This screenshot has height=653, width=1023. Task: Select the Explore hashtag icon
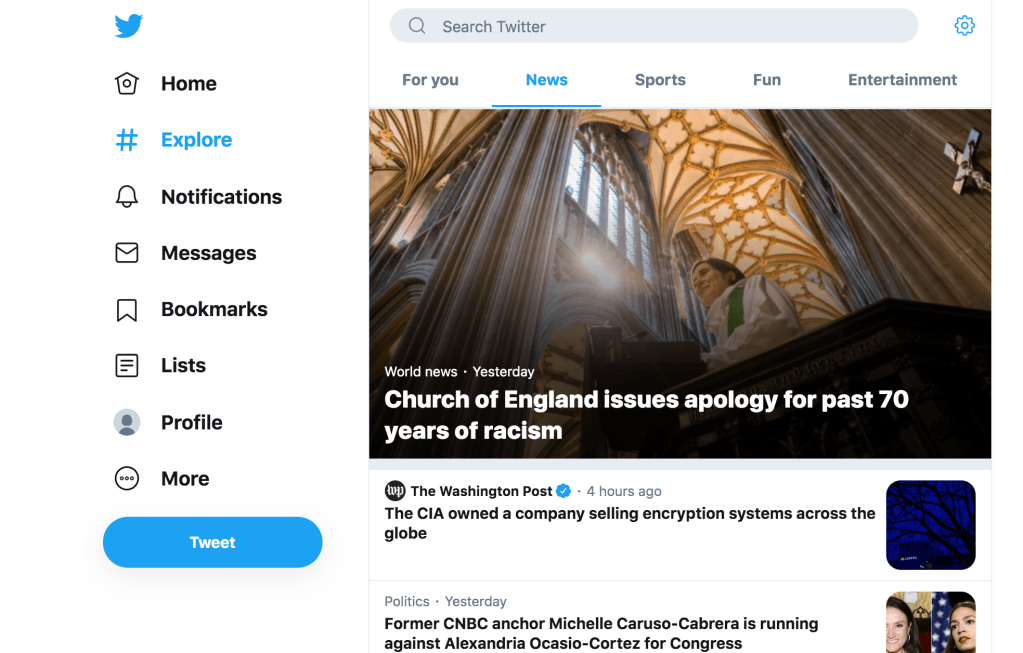click(x=127, y=140)
